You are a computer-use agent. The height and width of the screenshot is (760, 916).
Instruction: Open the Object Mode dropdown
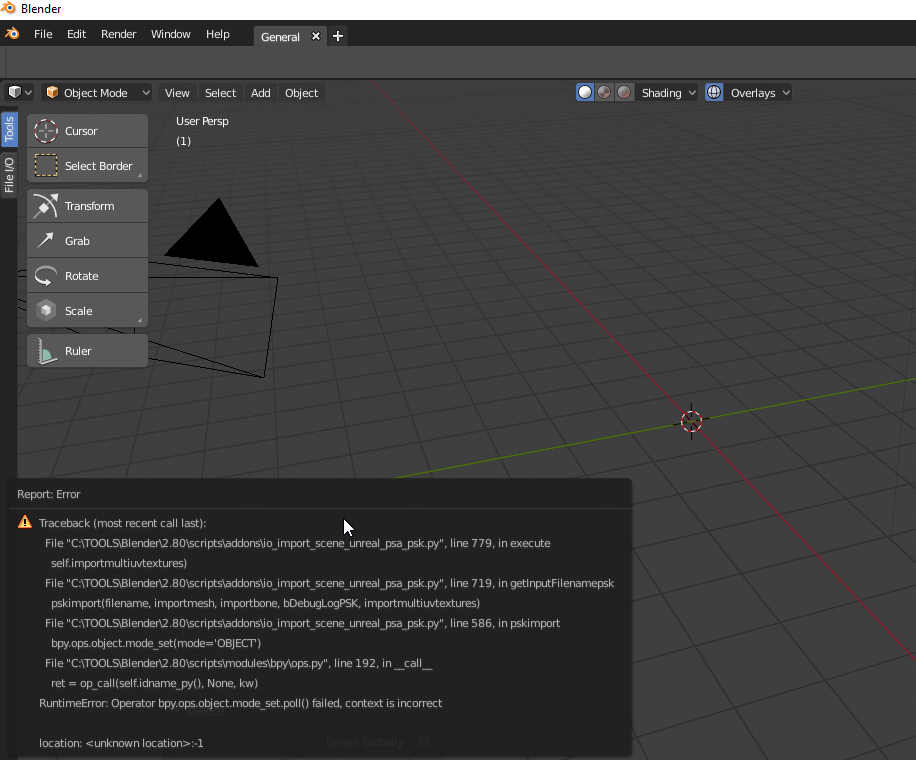(x=96, y=92)
